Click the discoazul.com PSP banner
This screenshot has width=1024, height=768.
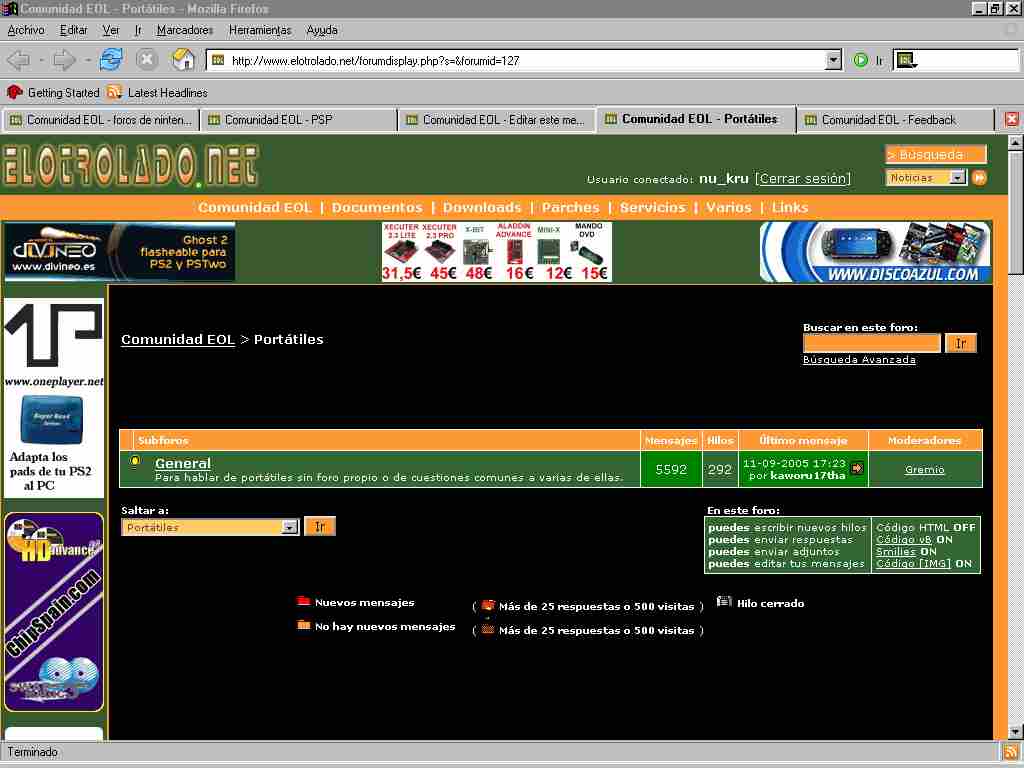[875, 251]
